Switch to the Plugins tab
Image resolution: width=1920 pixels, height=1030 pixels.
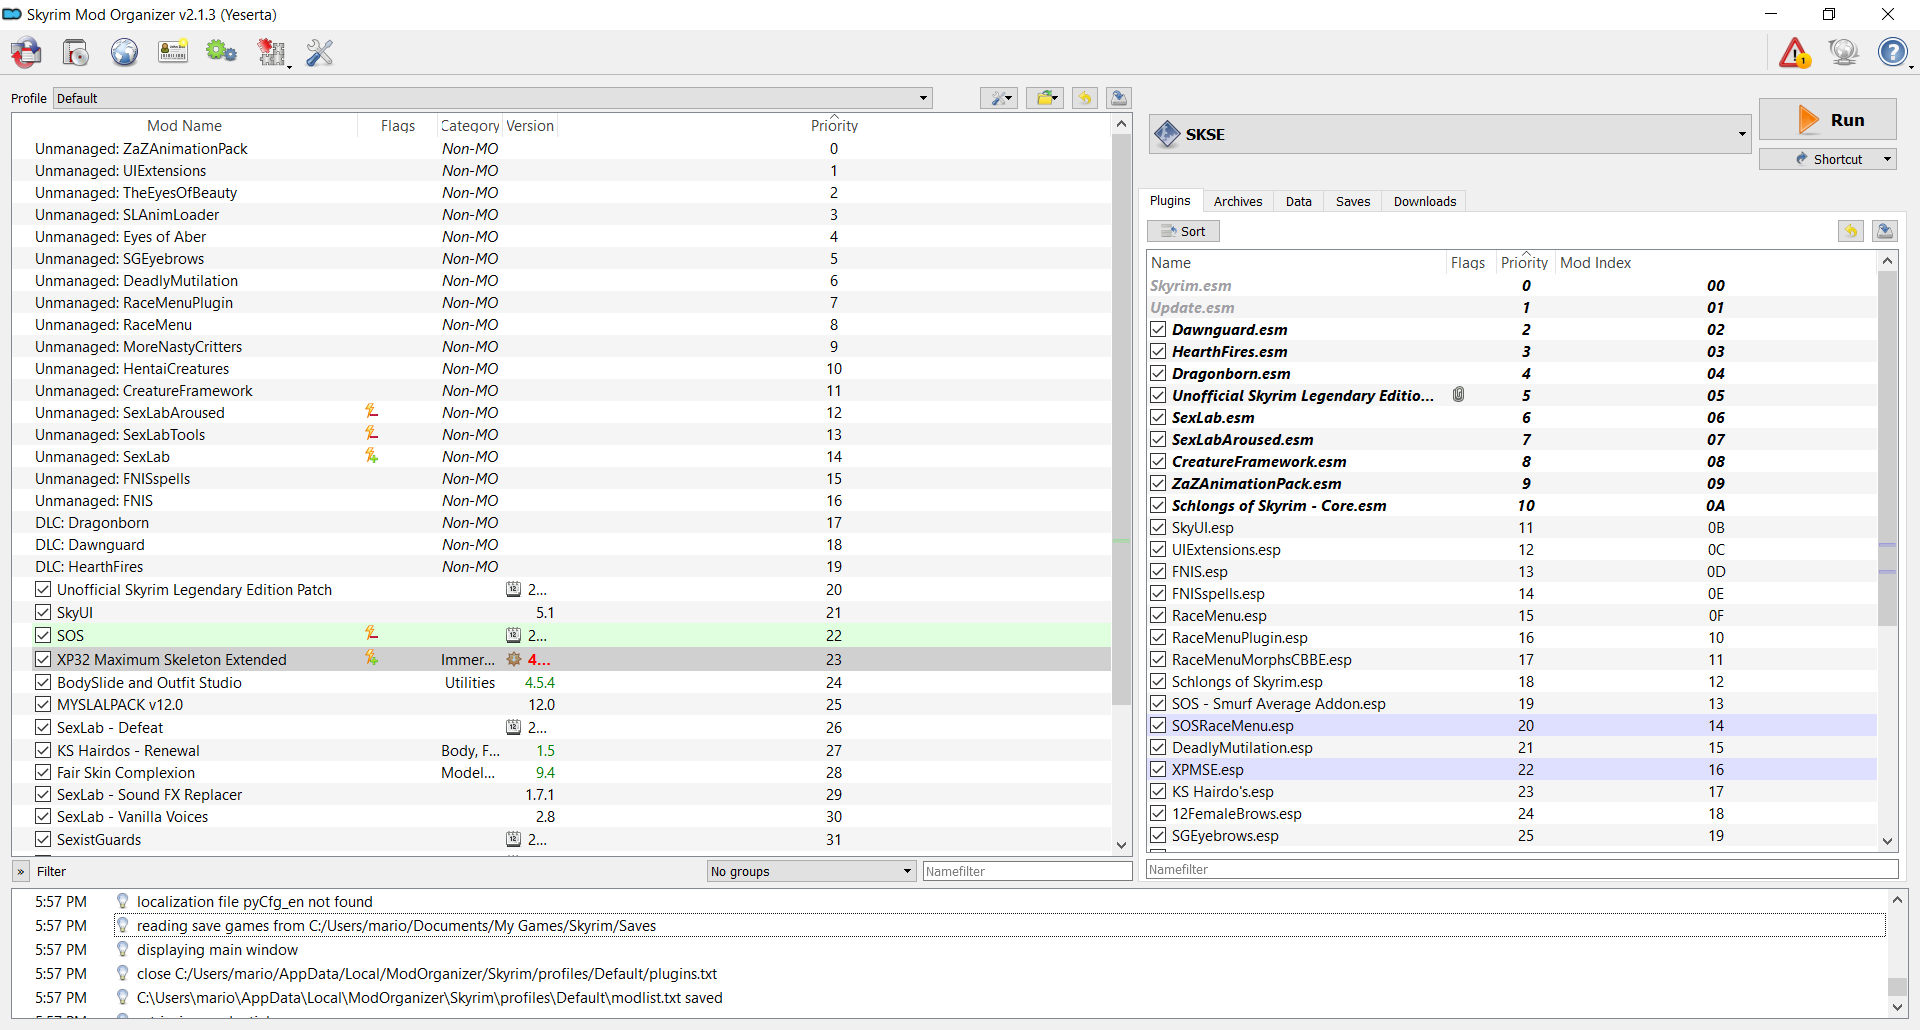coord(1170,201)
